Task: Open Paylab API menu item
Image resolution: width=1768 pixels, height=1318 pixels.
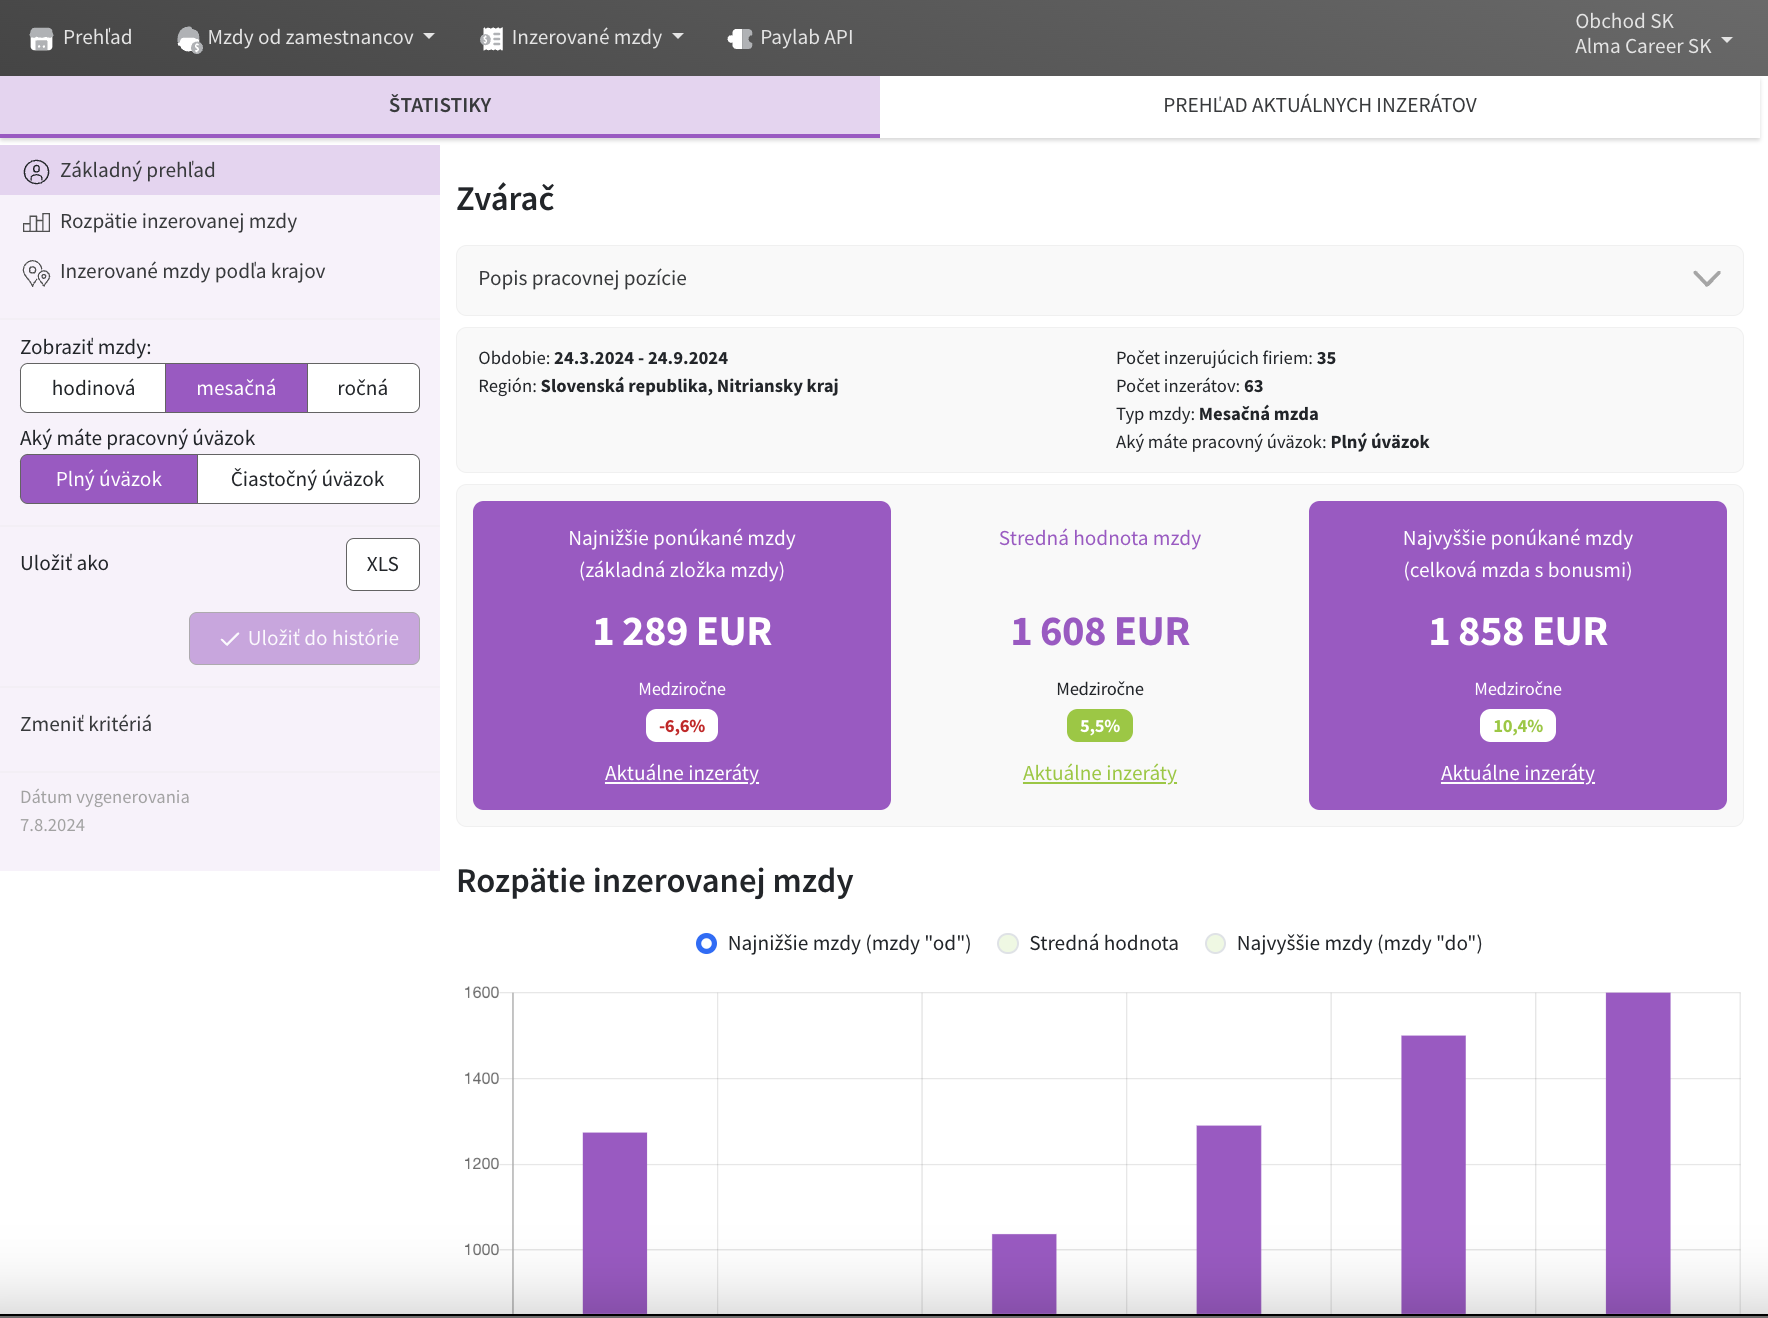Action: pyautogui.click(x=790, y=38)
